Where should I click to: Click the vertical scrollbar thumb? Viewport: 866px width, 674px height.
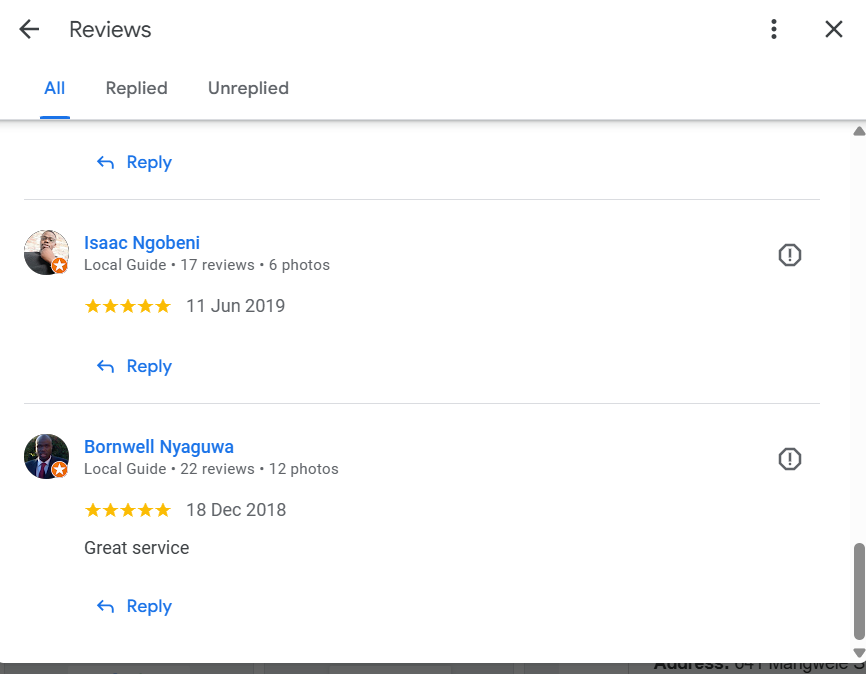859,590
